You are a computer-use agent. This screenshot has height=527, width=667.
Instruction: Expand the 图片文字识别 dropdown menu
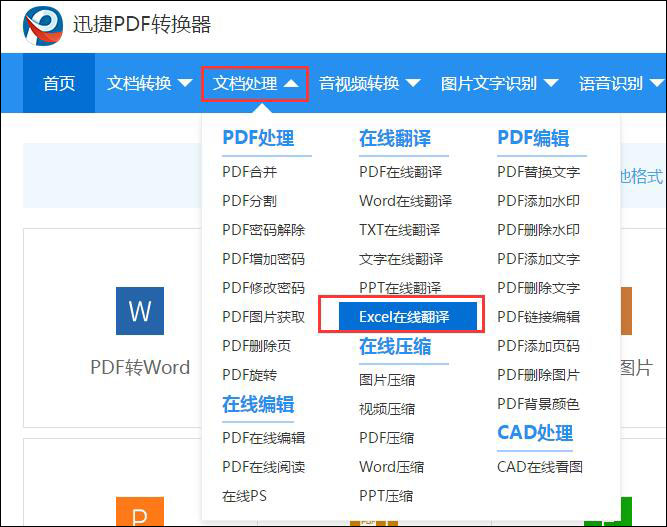click(499, 83)
